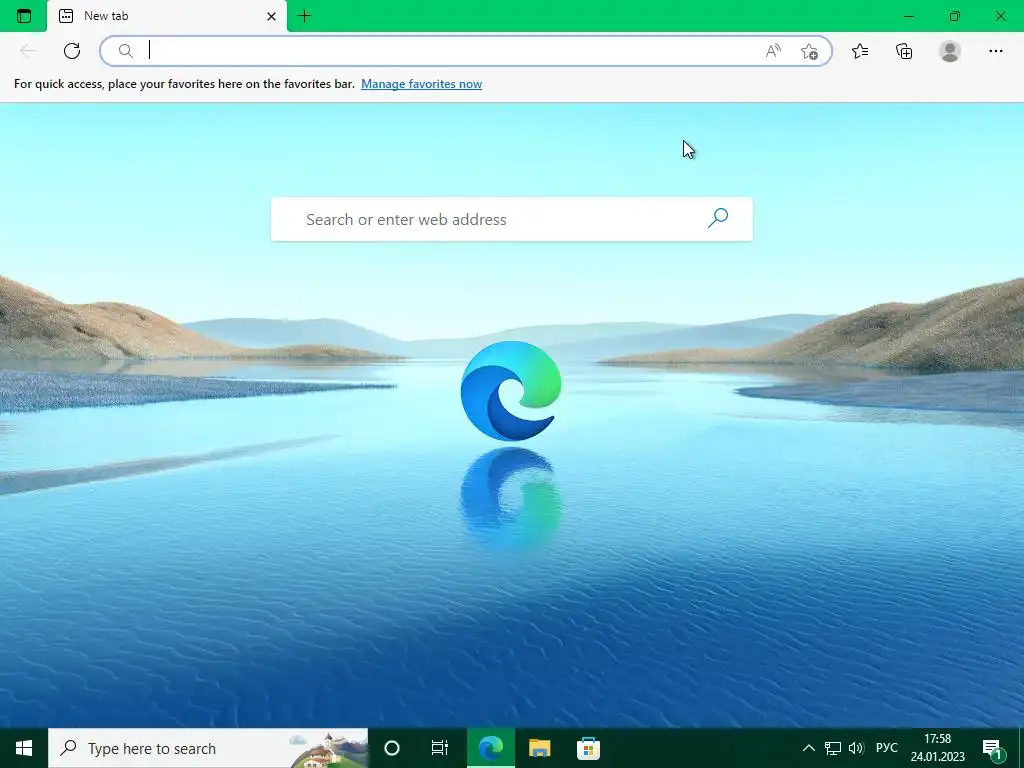
Task: Open the Collections panel
Action: (904, 51)
